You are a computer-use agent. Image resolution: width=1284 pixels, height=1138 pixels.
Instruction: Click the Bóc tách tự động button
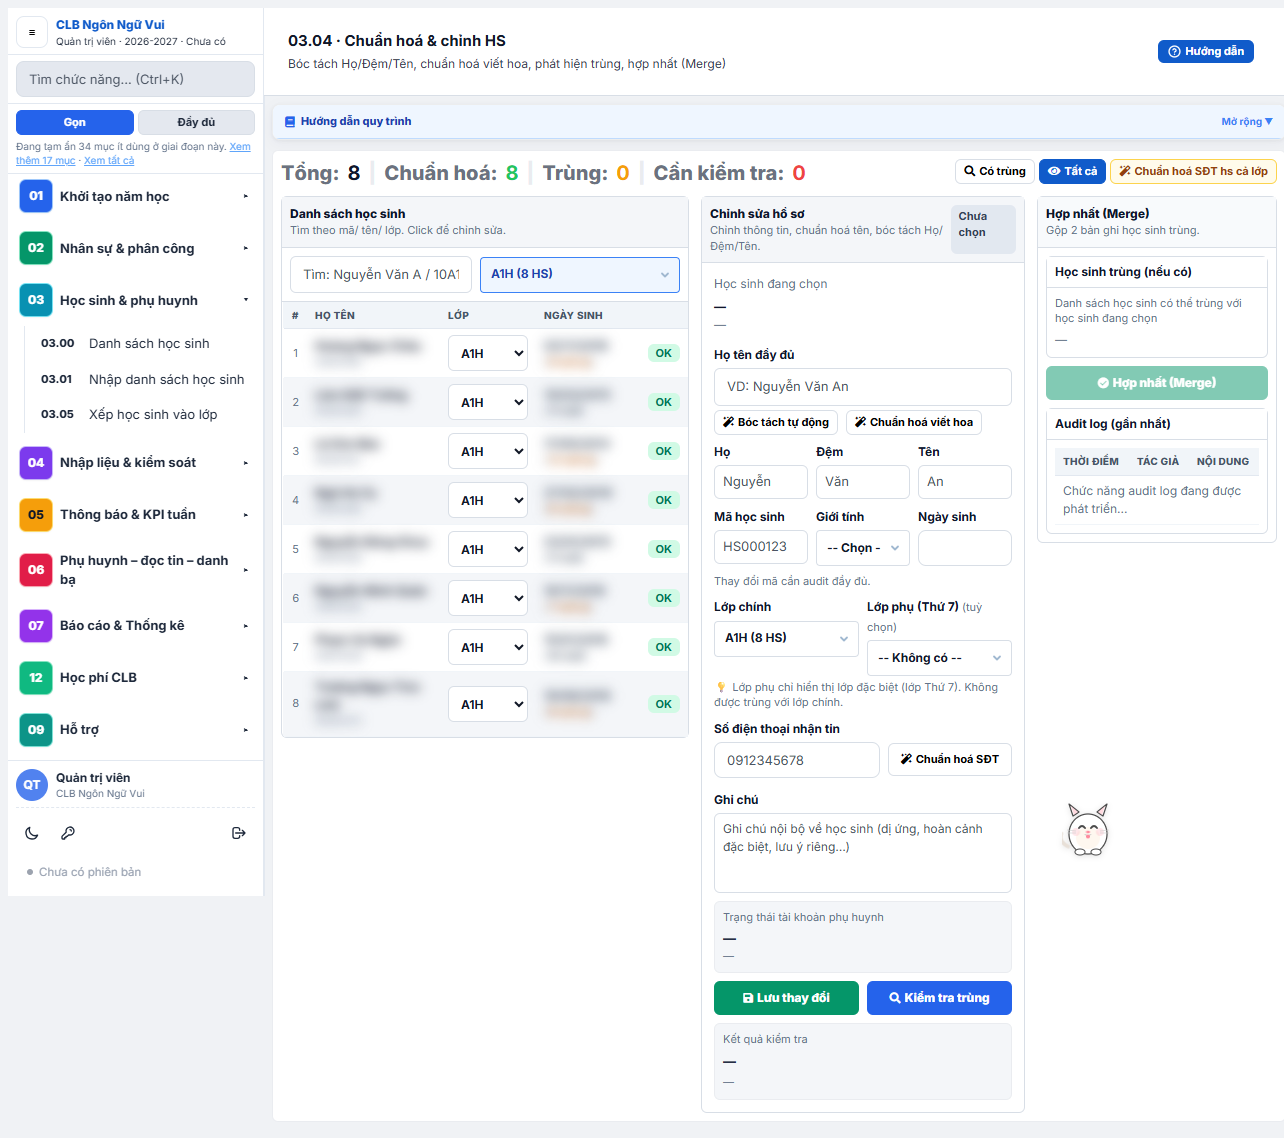pos(776,422)
